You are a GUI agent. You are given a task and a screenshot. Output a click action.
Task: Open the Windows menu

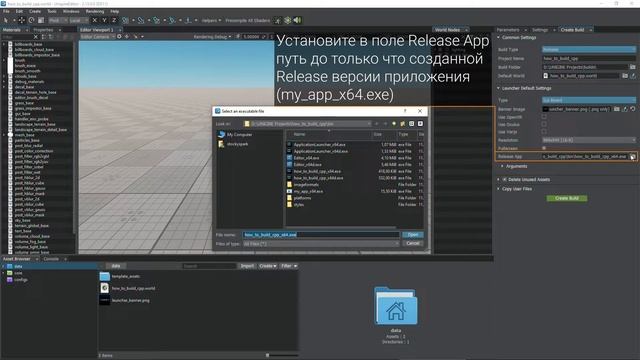(x=71, y=11)
